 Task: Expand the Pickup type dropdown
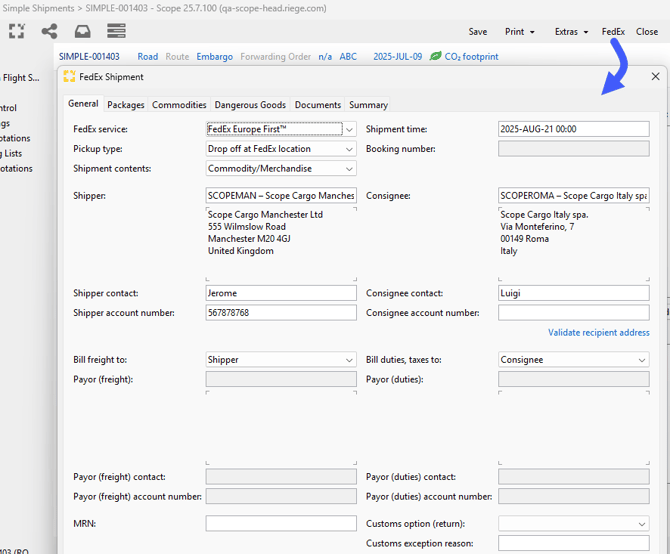click(349, 149)
